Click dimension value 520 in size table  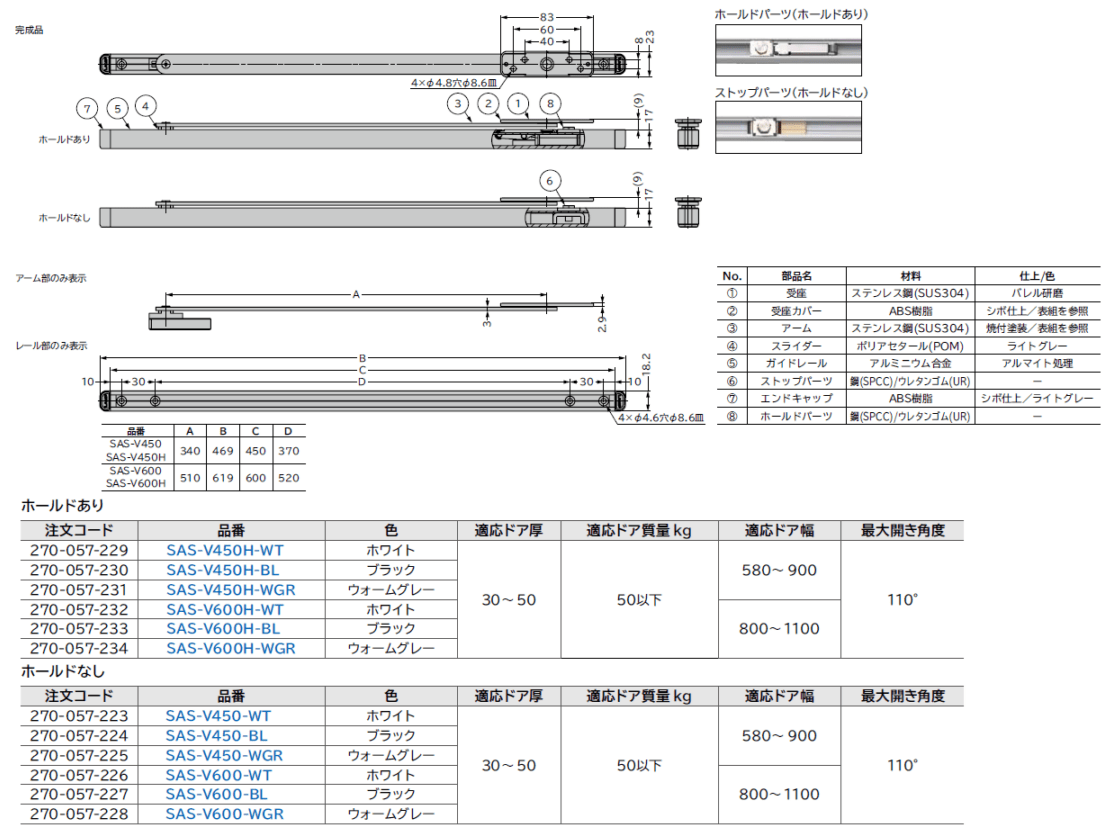(x=288, y=478)
